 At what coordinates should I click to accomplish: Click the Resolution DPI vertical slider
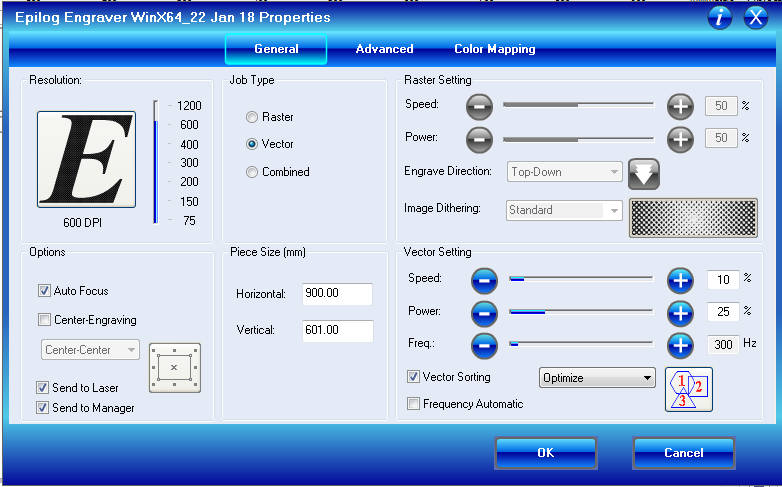(156, 162)
